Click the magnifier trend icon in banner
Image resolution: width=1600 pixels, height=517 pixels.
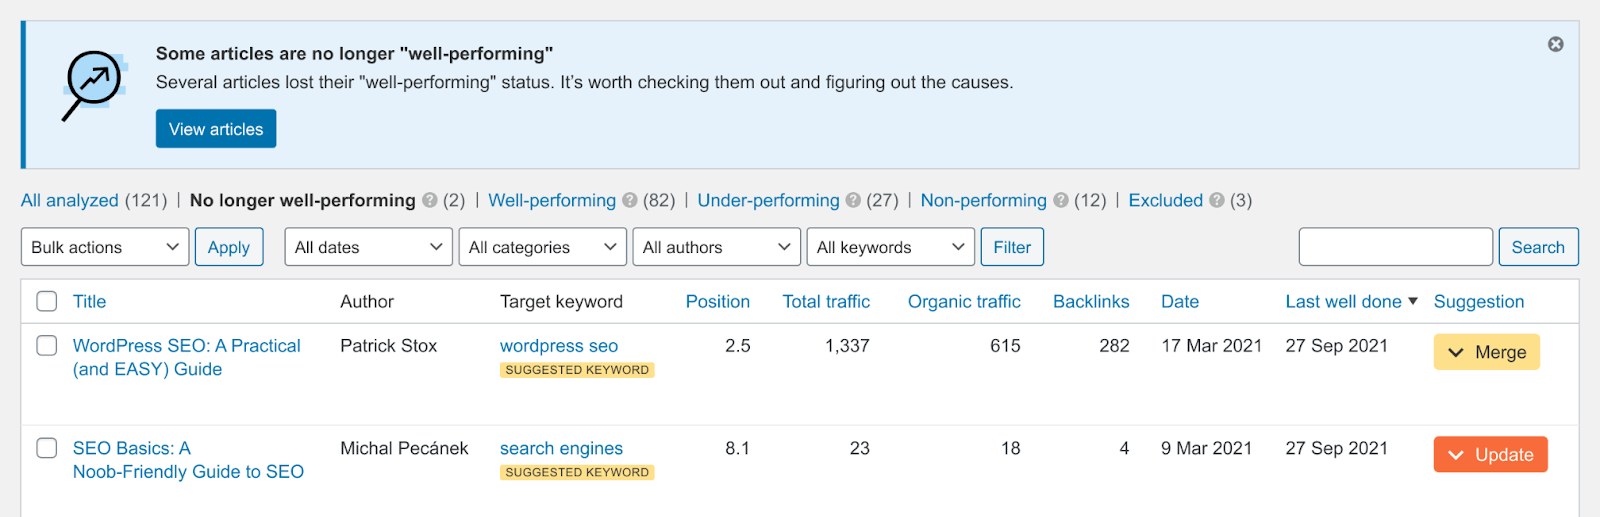click(93, 85)
